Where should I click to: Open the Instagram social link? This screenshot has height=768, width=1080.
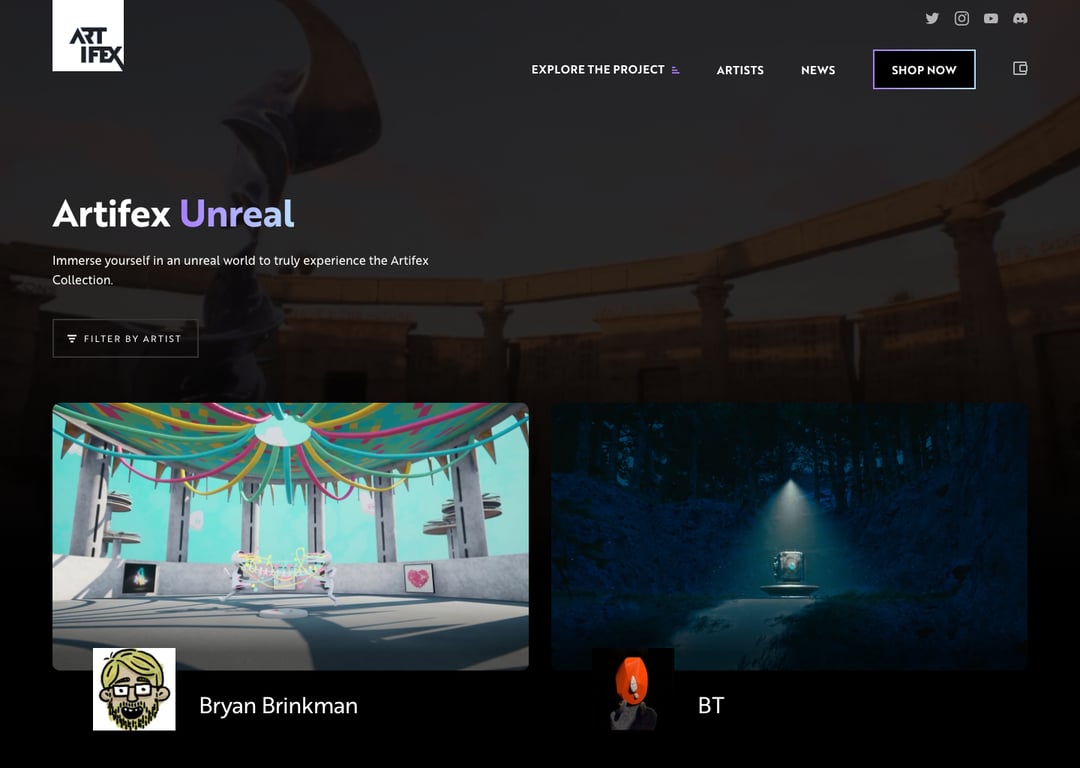[962, 19]
